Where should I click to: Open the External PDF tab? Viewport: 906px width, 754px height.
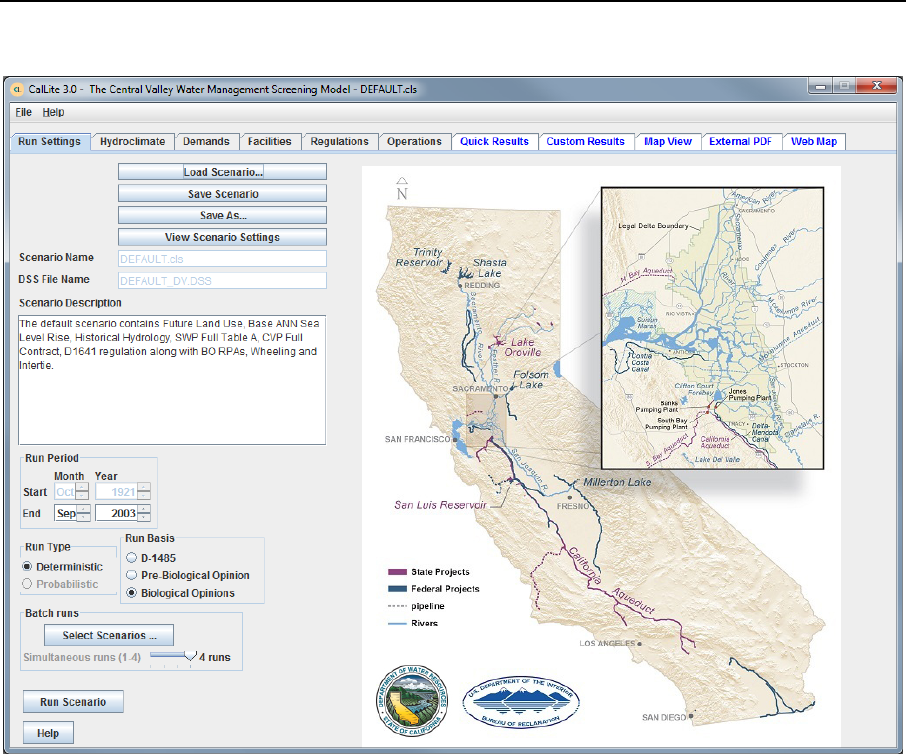tap(741, 142)
